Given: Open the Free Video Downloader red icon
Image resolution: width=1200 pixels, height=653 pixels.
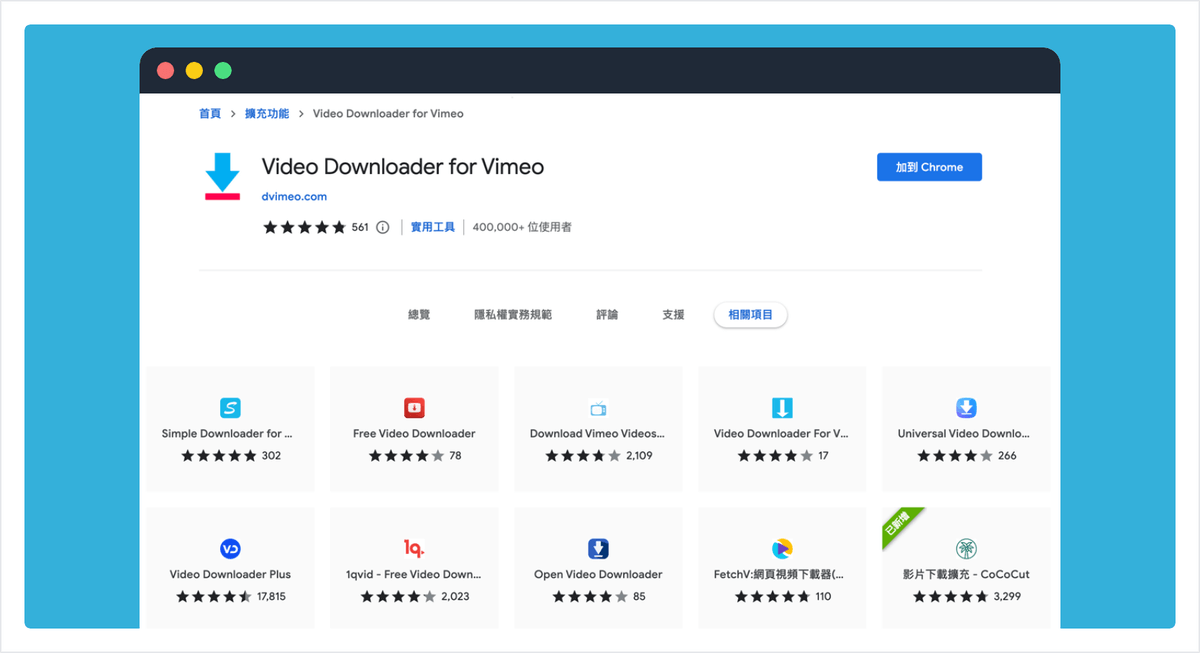Looking at the screenshot, I should (414, 408).
